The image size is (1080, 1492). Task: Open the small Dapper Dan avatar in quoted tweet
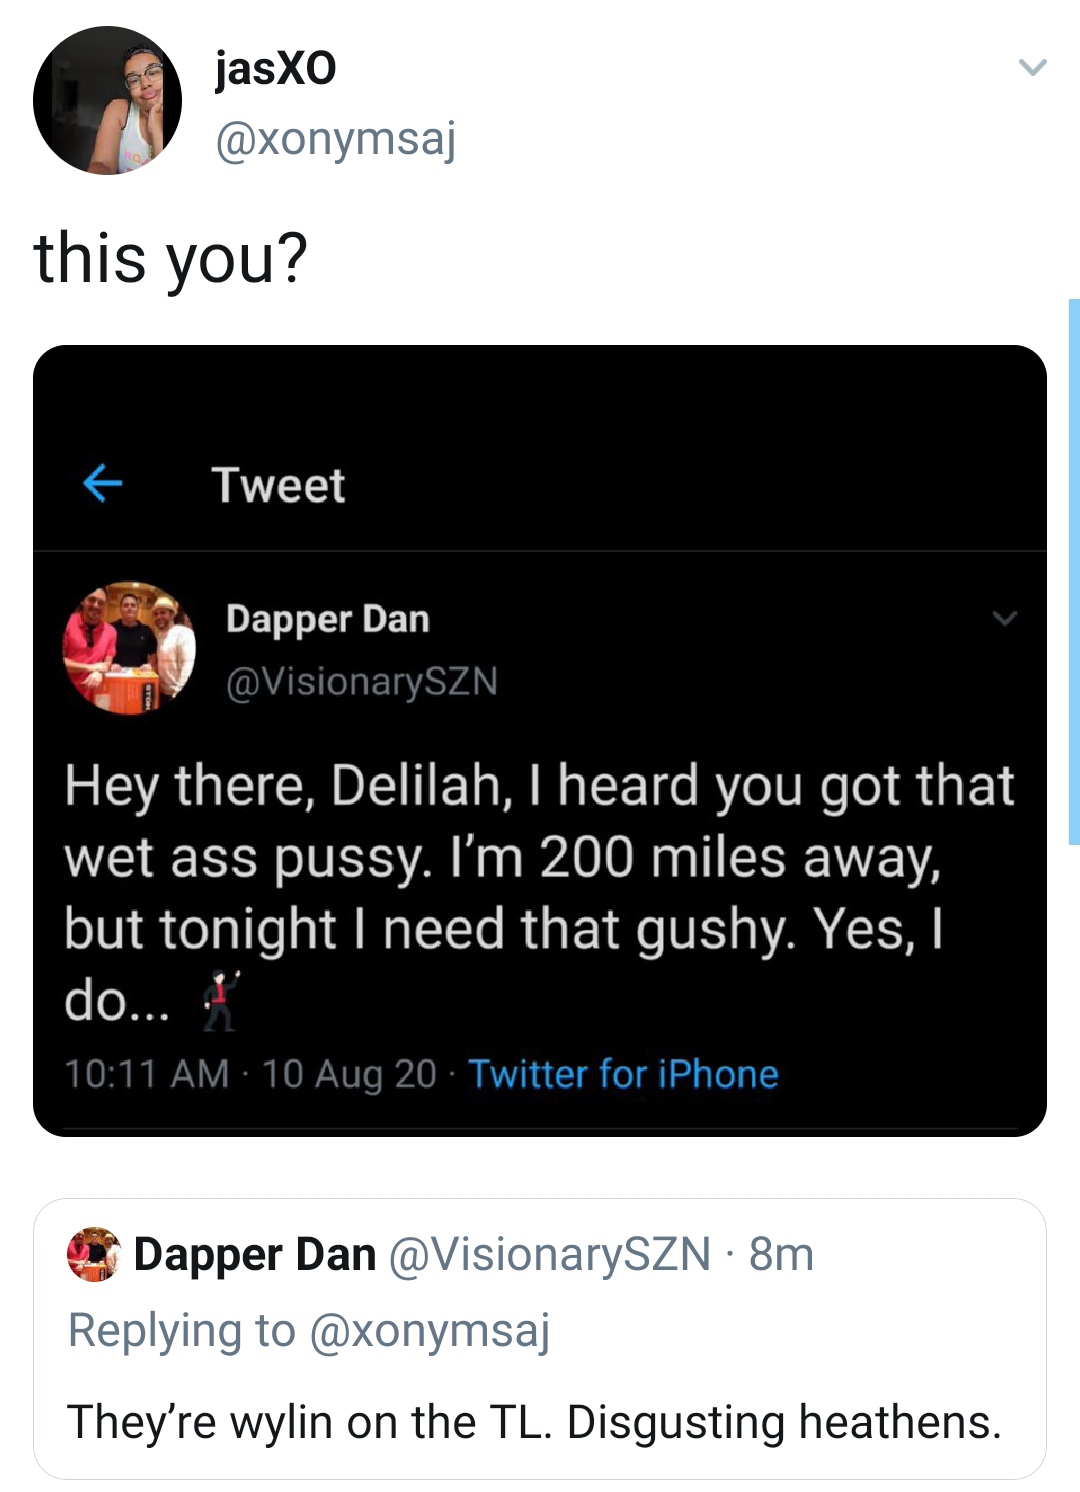click(x=93, y=1254)
